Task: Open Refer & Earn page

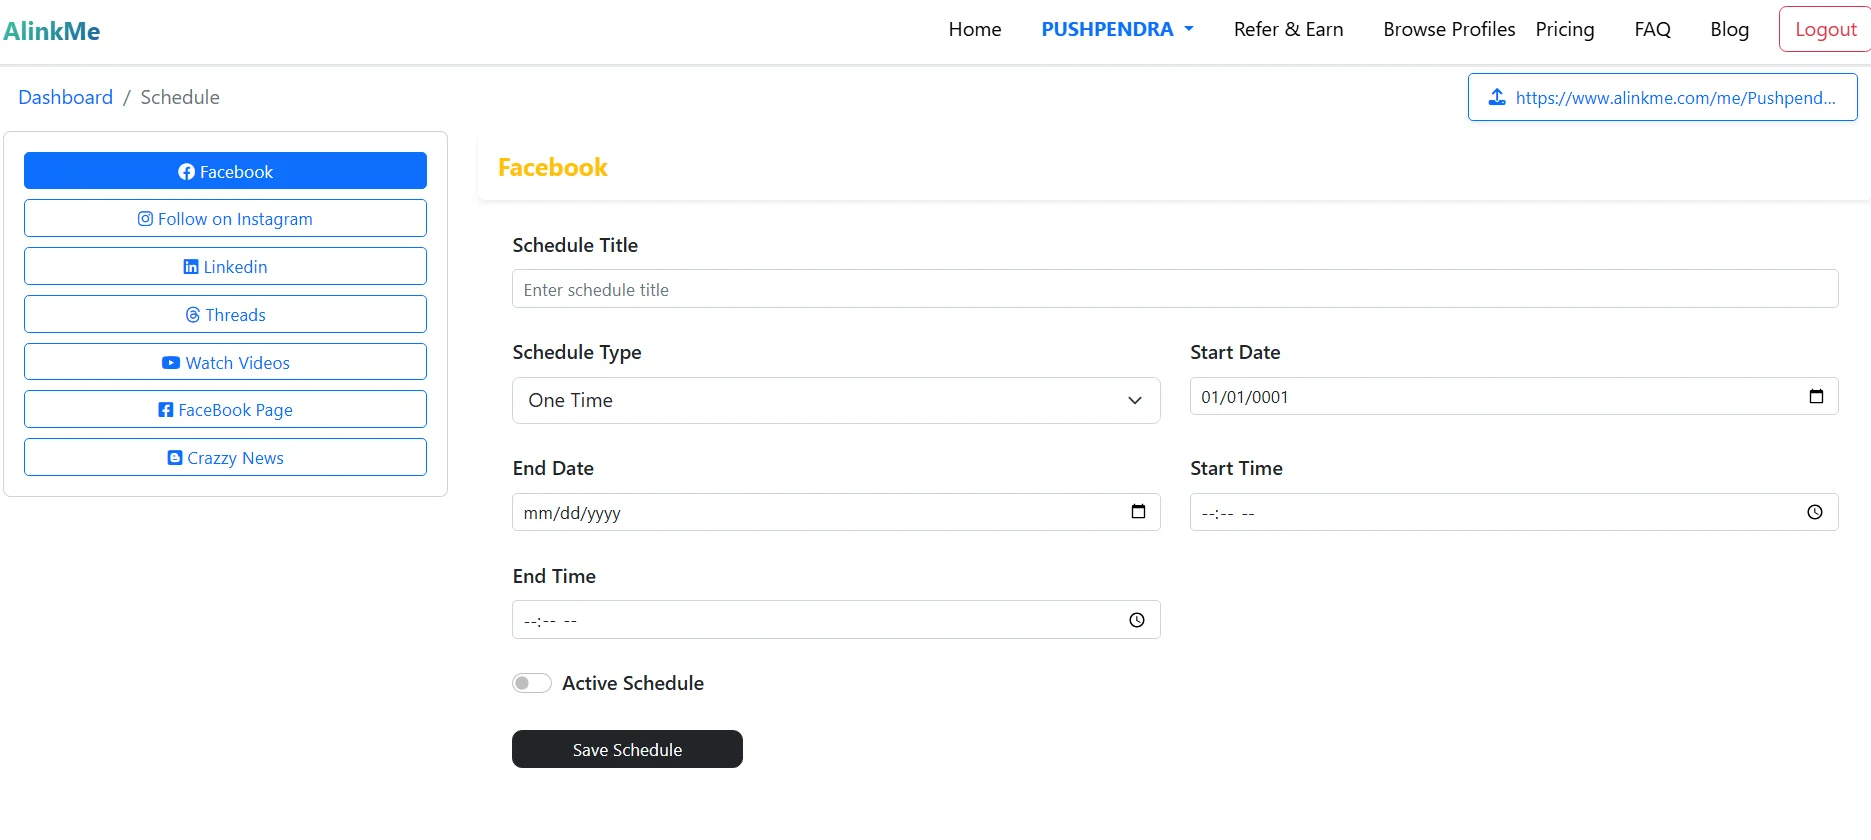Action: click(1288, 29)
